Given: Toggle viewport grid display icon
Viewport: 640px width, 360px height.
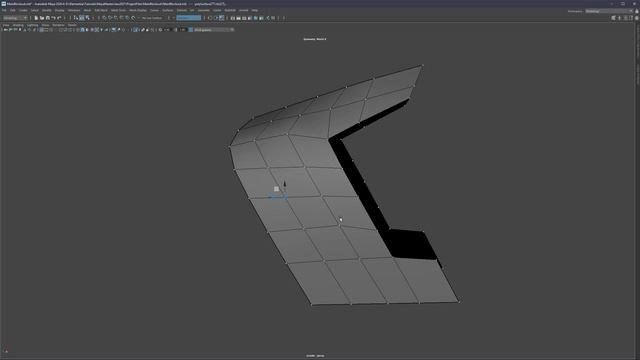Looking at the screenshot, I should click(41, 30).
